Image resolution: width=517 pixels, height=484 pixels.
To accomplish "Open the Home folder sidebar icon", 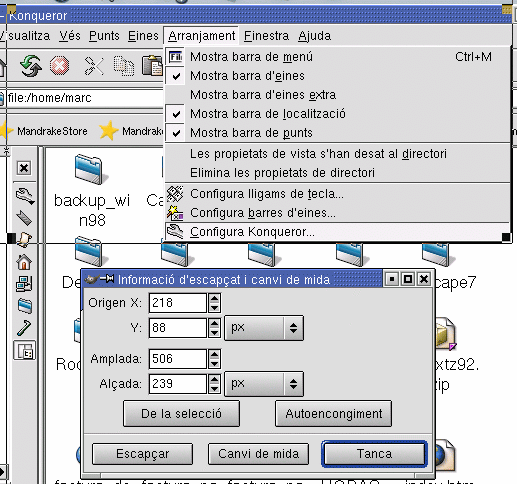I will pos(24,262).
